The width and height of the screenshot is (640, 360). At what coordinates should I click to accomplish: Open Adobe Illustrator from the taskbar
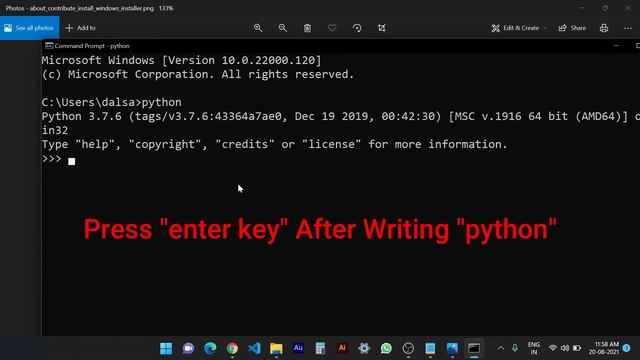tap(342, 348)
